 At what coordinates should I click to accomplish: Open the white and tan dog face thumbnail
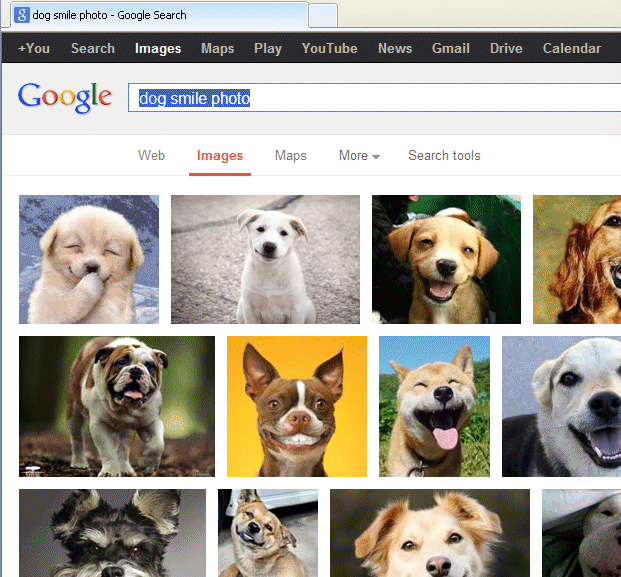(x=430, y=533)
